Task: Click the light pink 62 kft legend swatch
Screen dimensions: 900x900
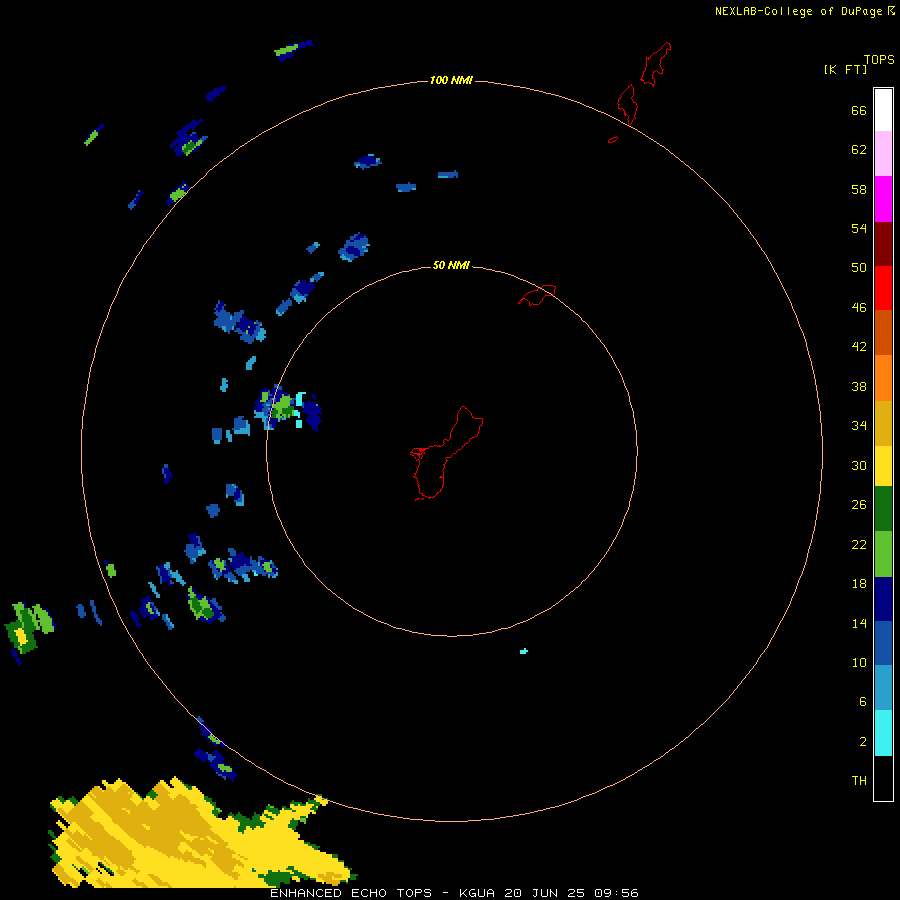Action: (x=883, y=153)
